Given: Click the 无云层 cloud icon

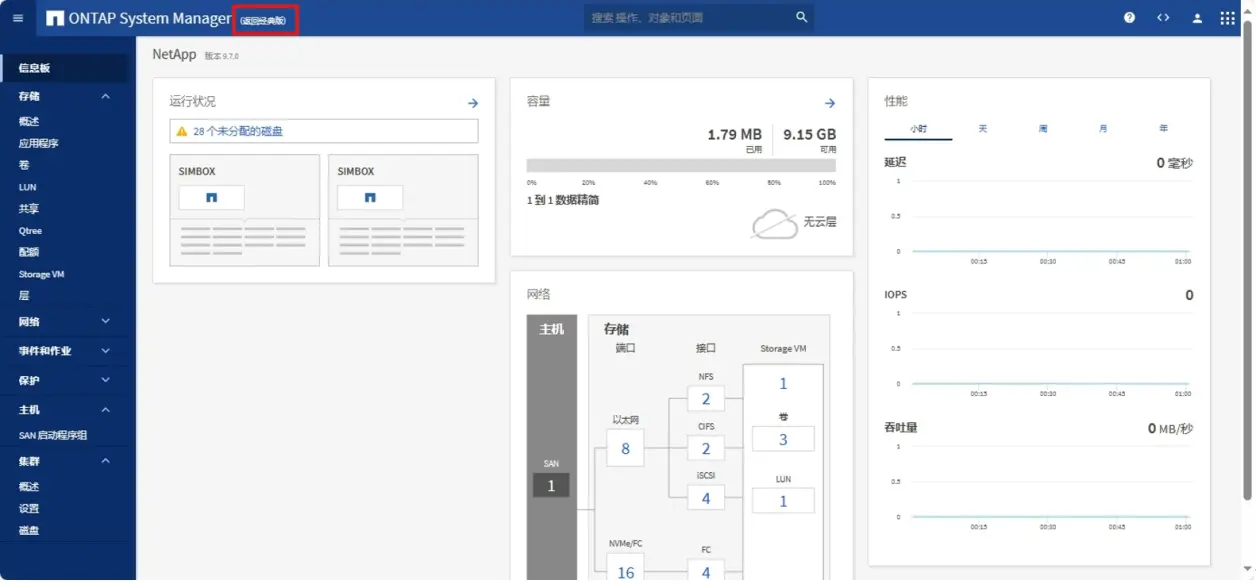Looking at the screenshot, I should click(774, 224).
